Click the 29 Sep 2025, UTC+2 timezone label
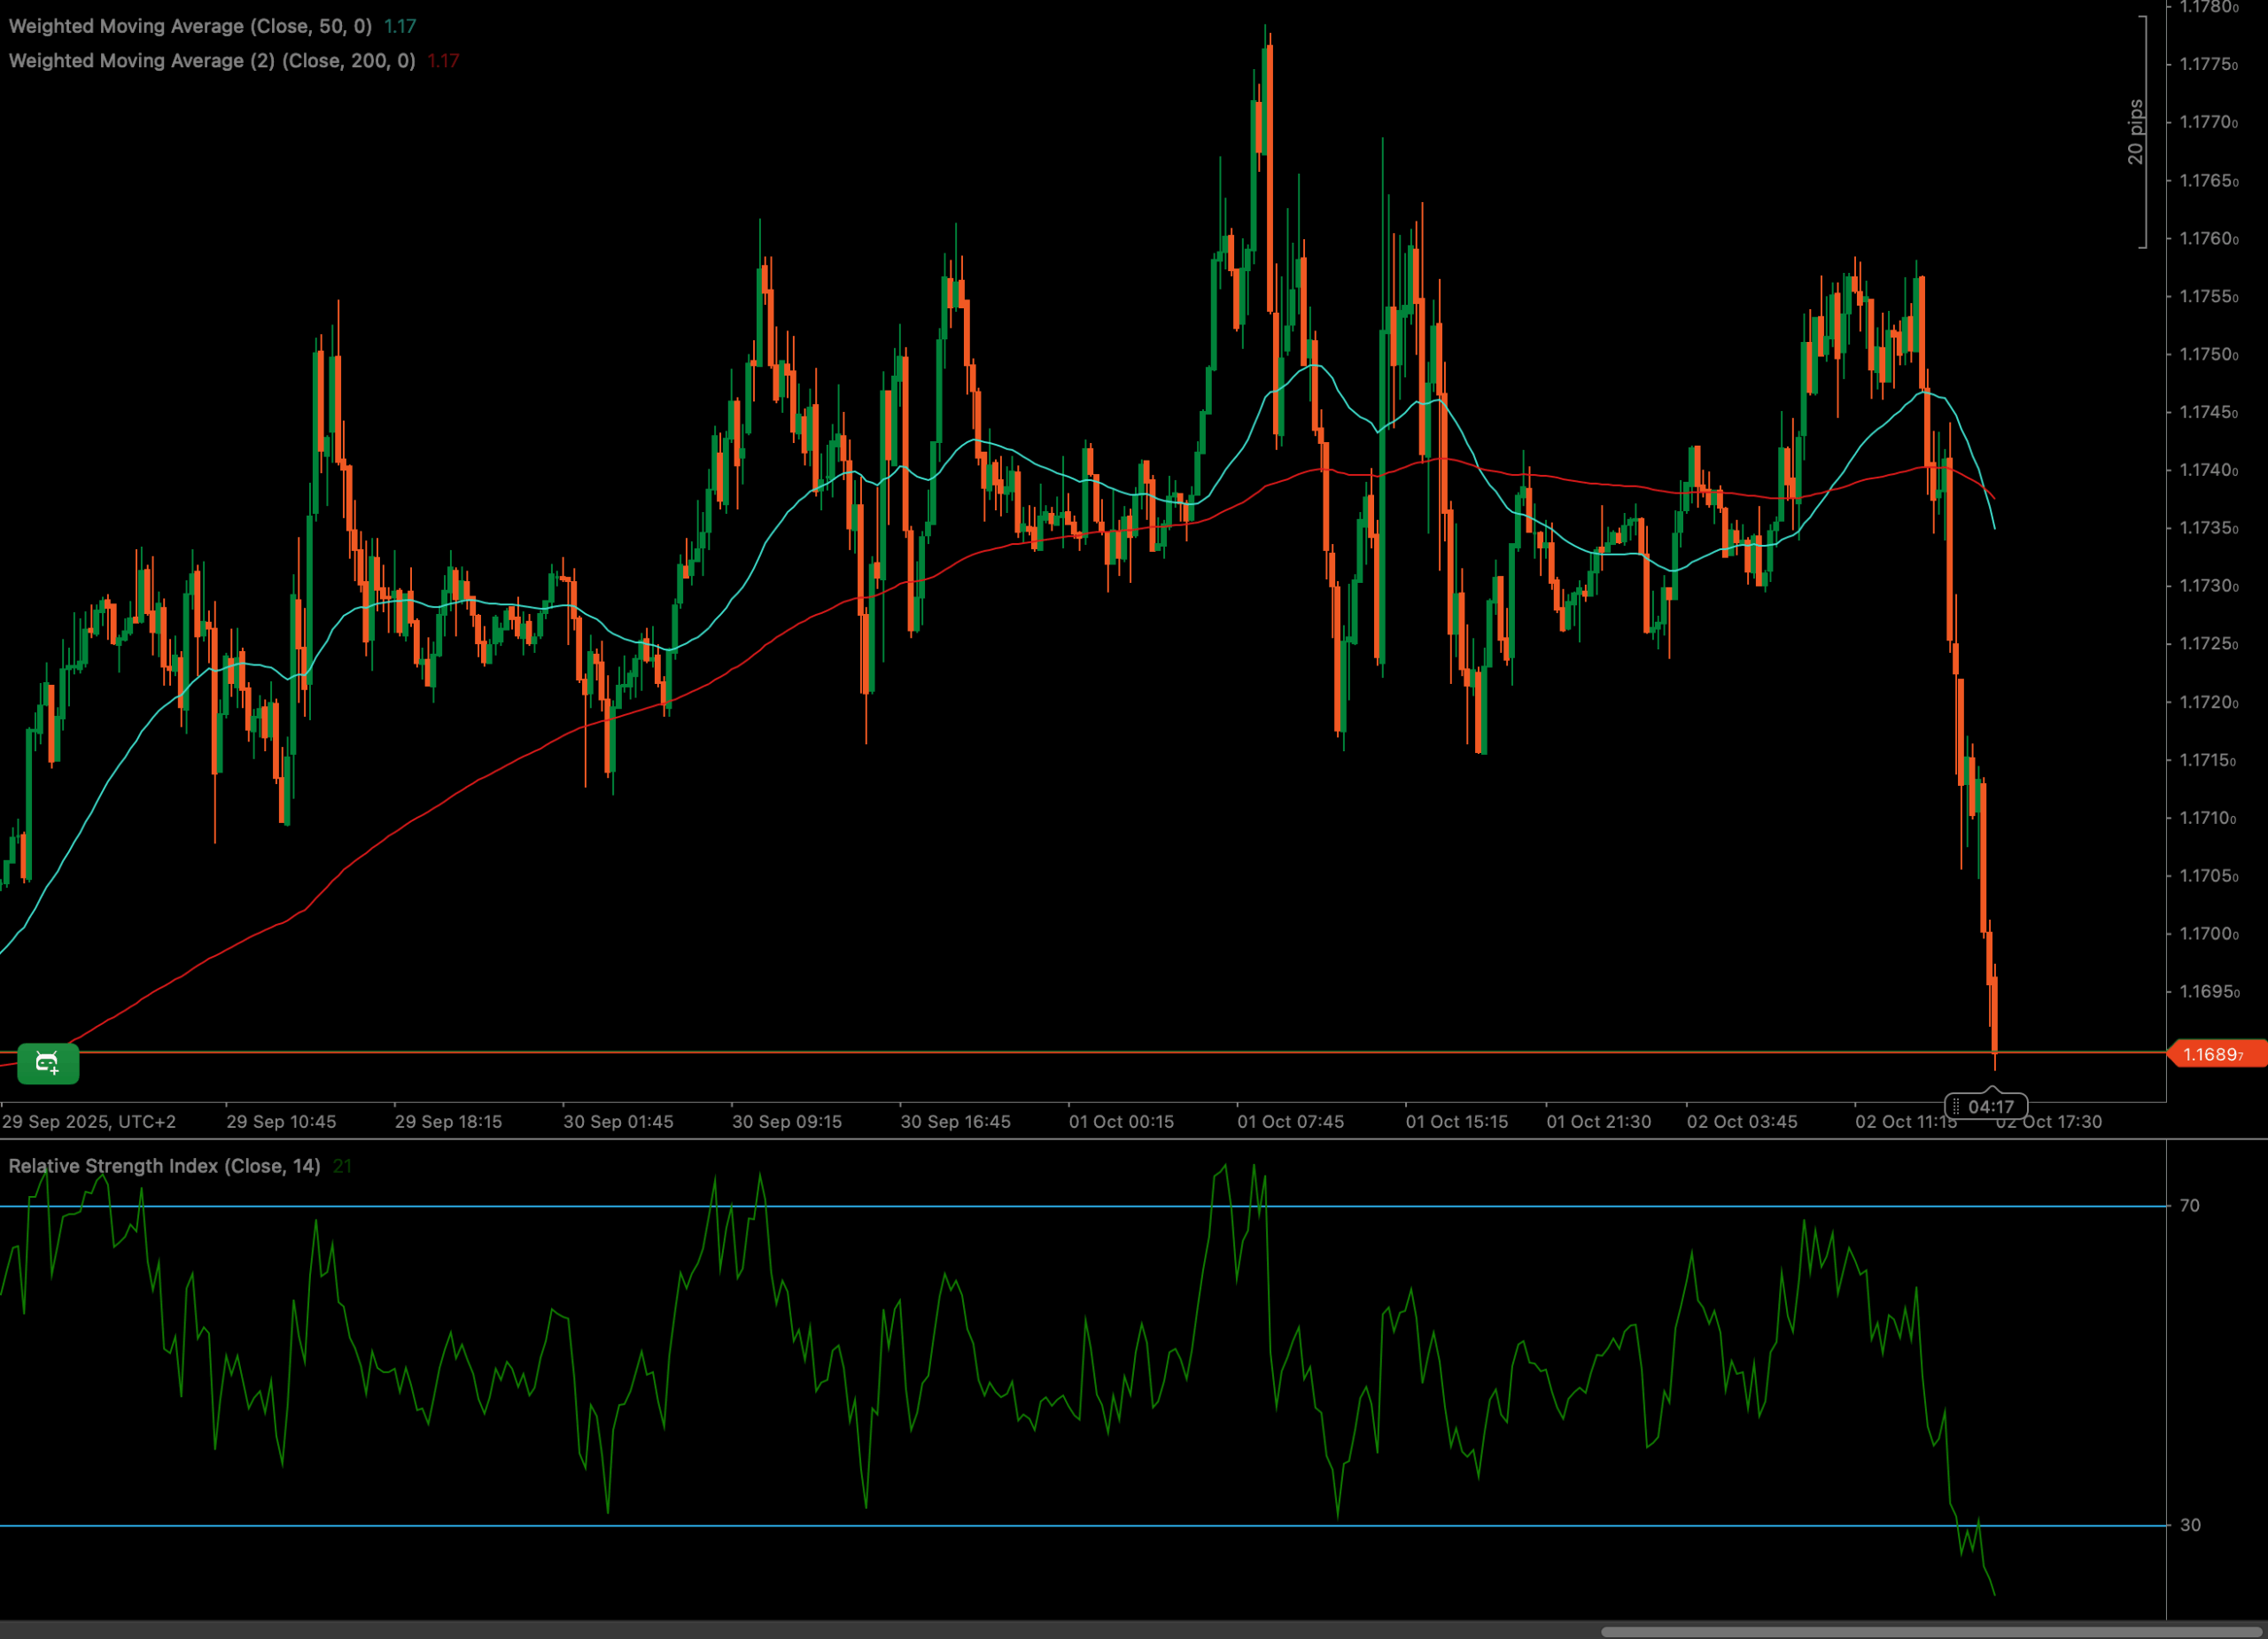 point(89,1122)
